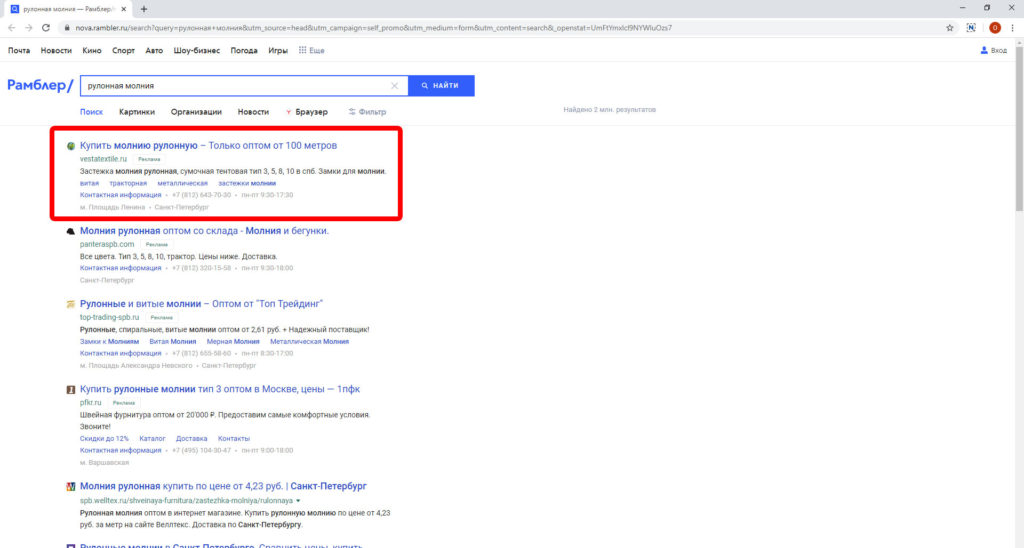Open result Купить рулонные молнии тип 3 оптом
Viewport: 1024px width, 548px height.
219,389
